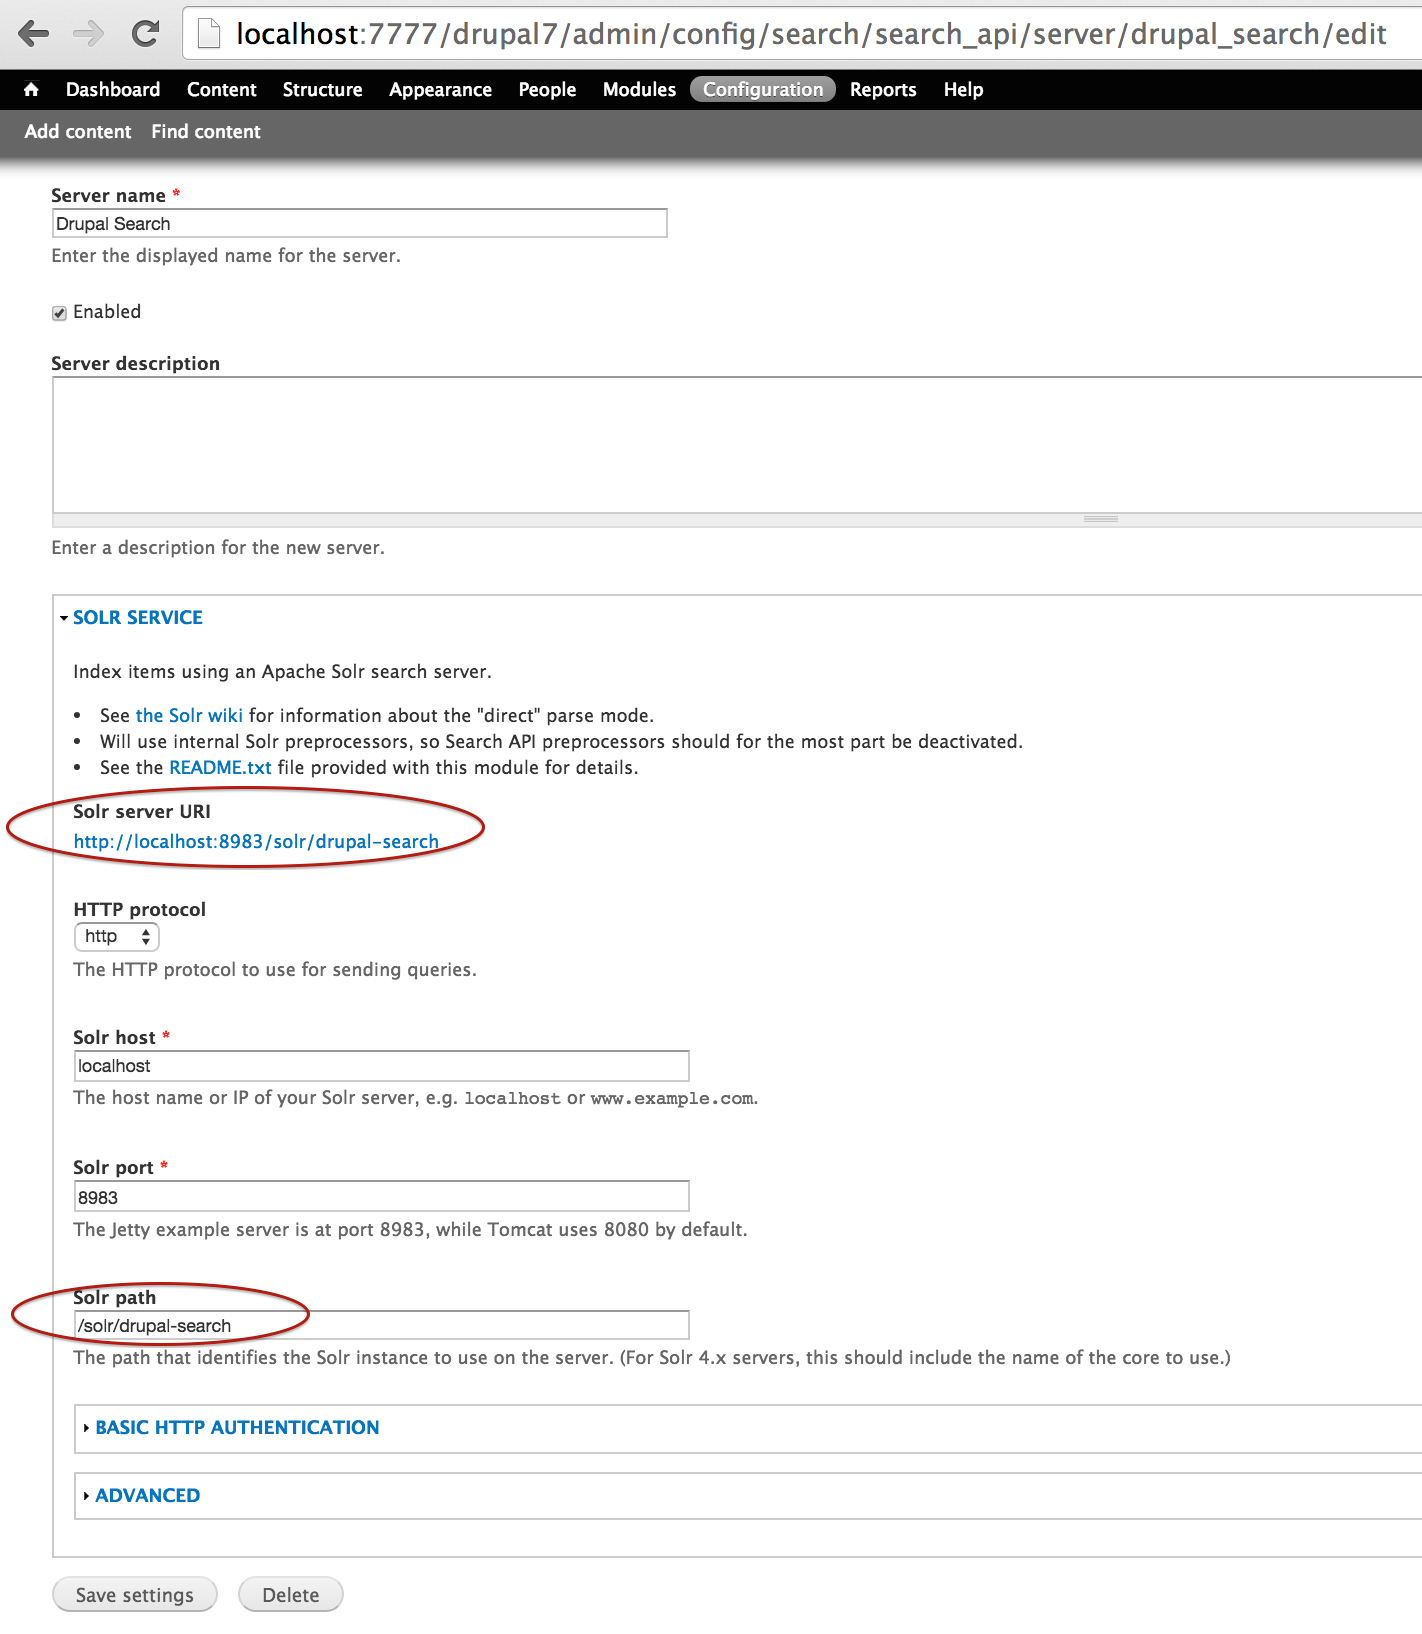
Task: Focus the Solr host field
Action: (381, 1066)
